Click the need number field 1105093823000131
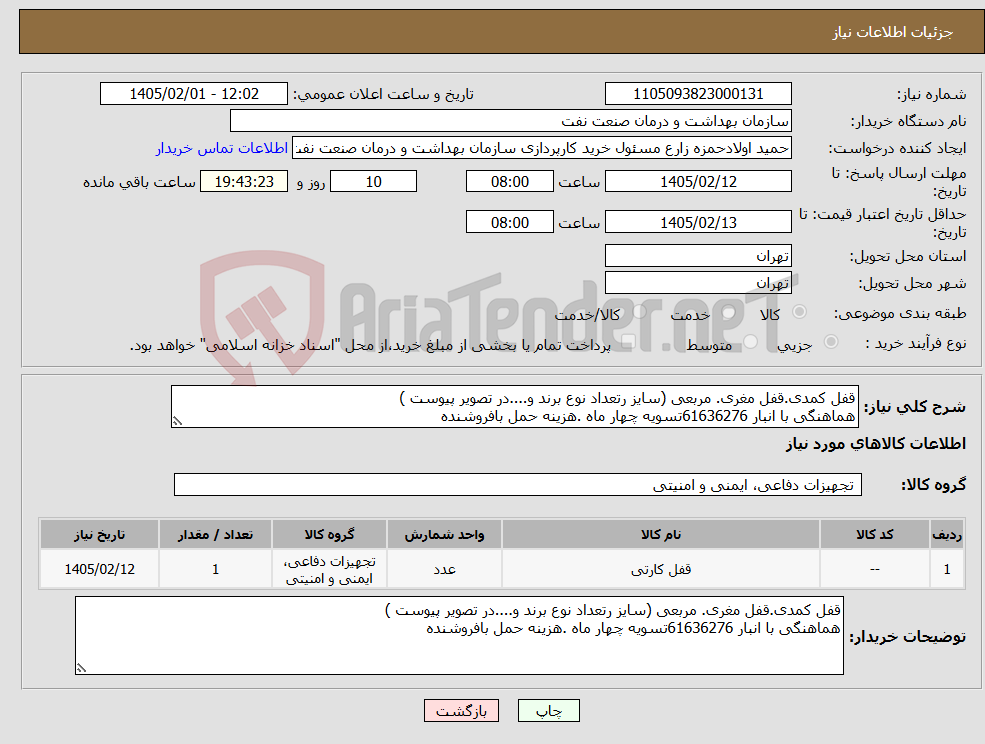This screenshot has width=985, height=744. coord(698,94)
